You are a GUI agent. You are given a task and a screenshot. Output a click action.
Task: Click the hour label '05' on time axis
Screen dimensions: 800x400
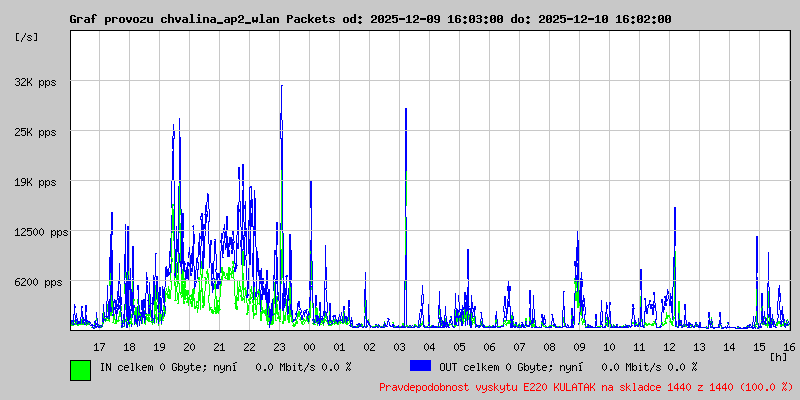click(460, 347)
